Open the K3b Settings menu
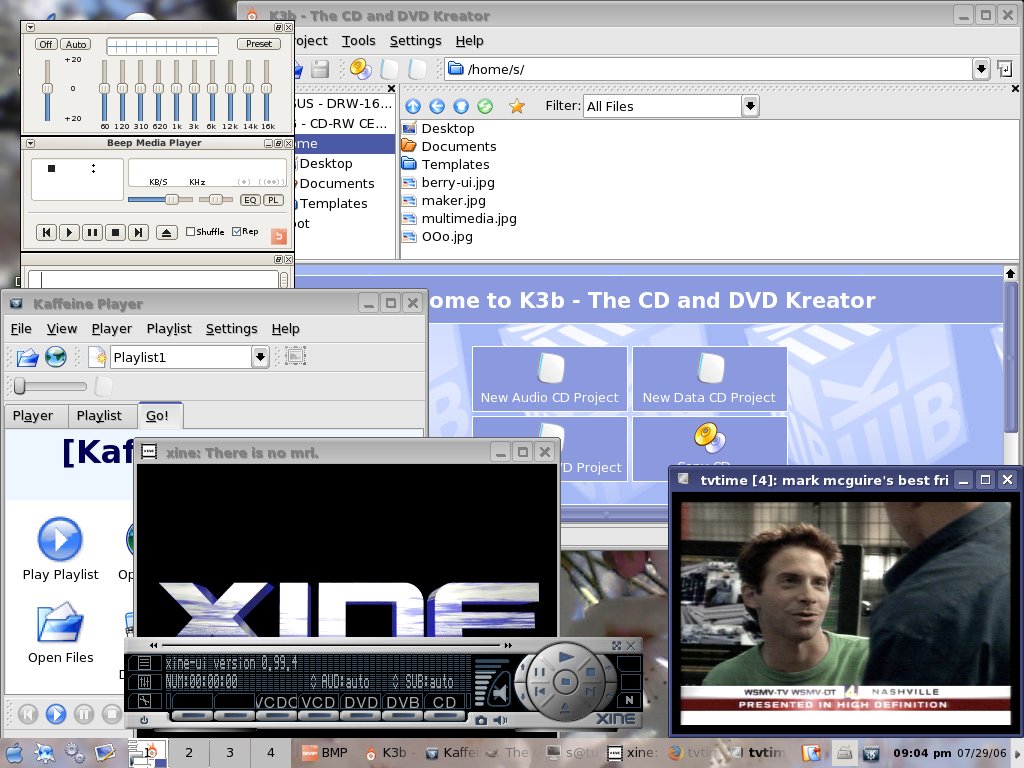 click(x=415, y=40)
